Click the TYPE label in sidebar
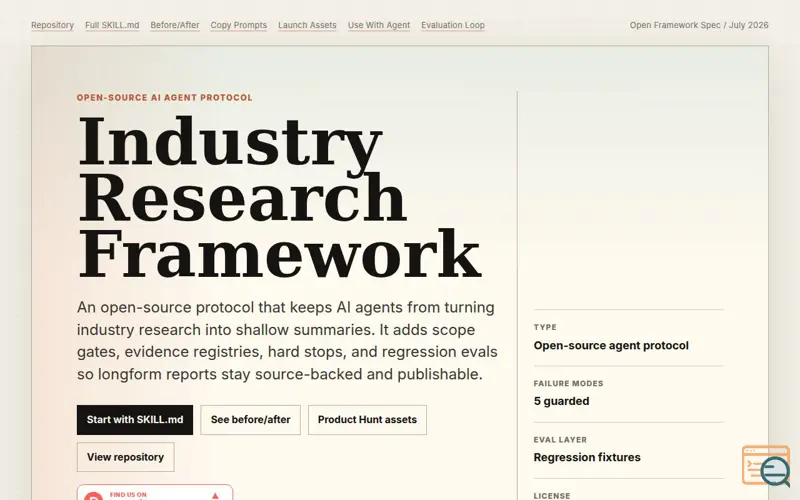The image size is (800, 500). [545, 327]
